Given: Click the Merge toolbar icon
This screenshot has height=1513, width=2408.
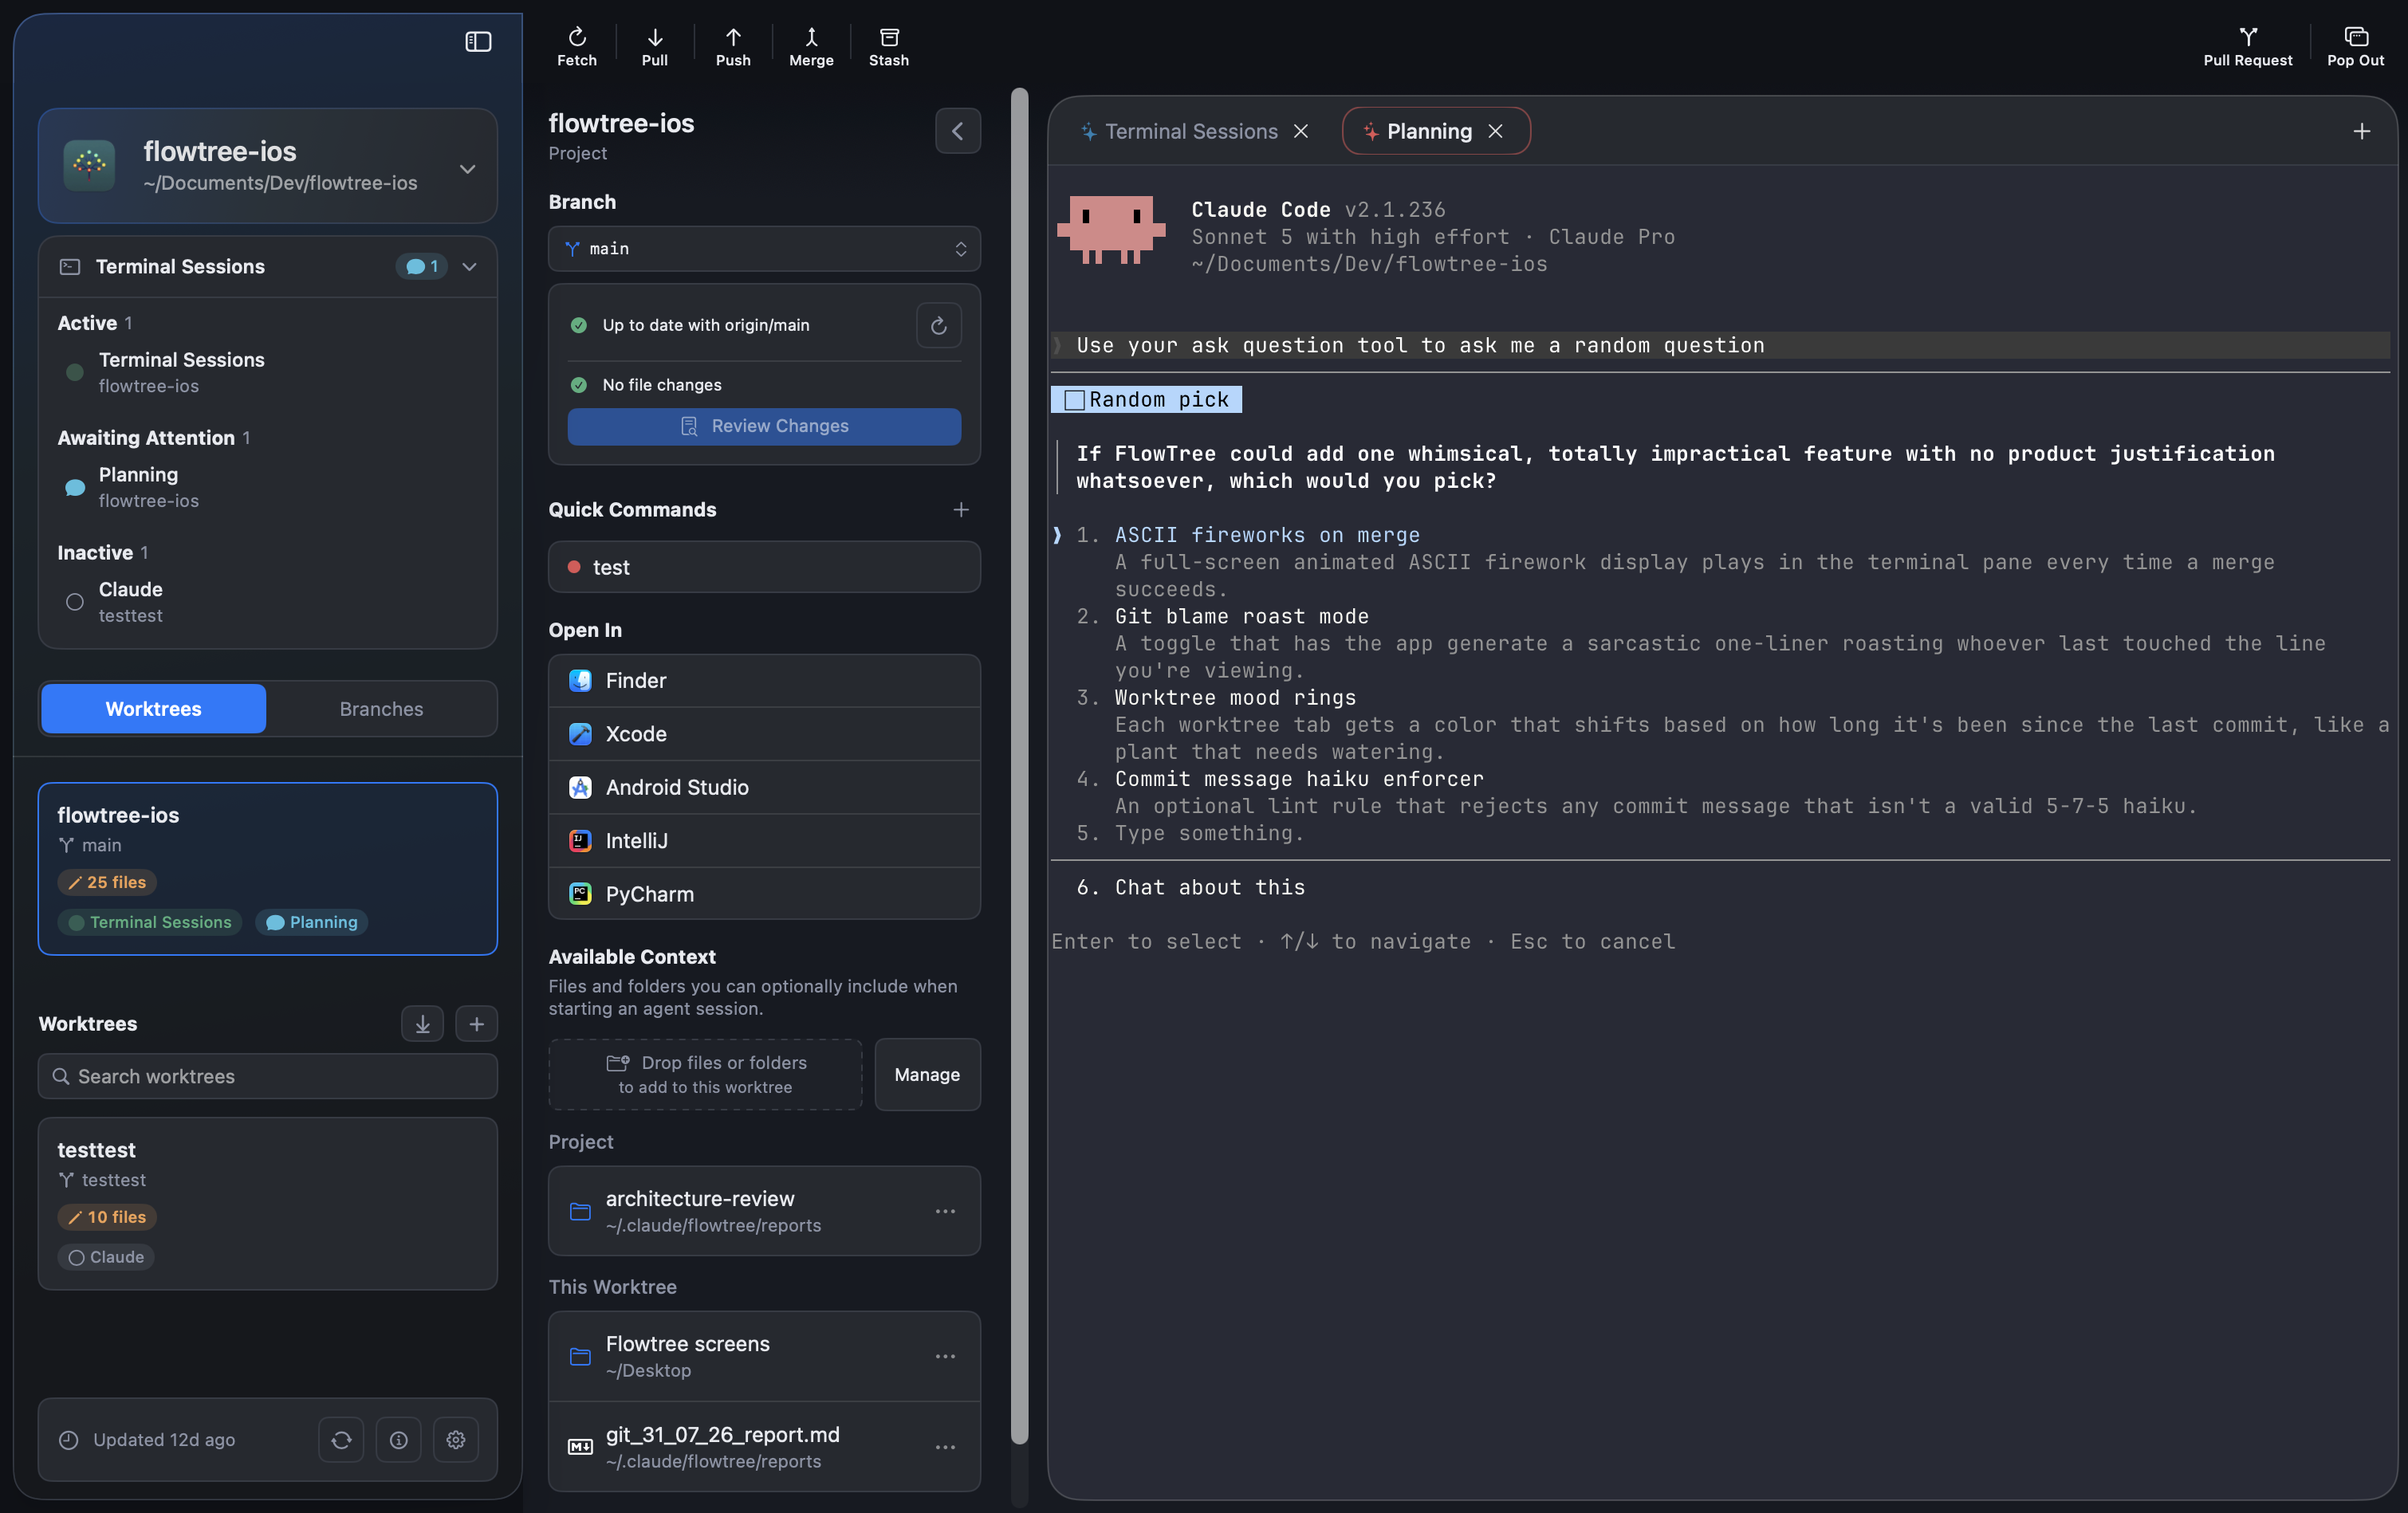Looking at the screenshot, I should [x=810, y=47].
